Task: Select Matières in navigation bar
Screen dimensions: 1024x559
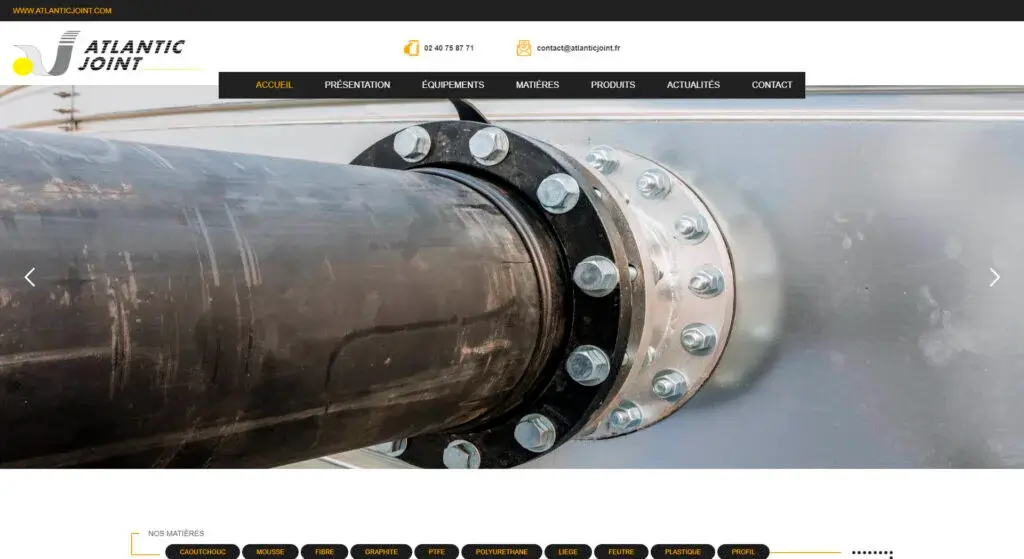Action: tap(537, 85)
